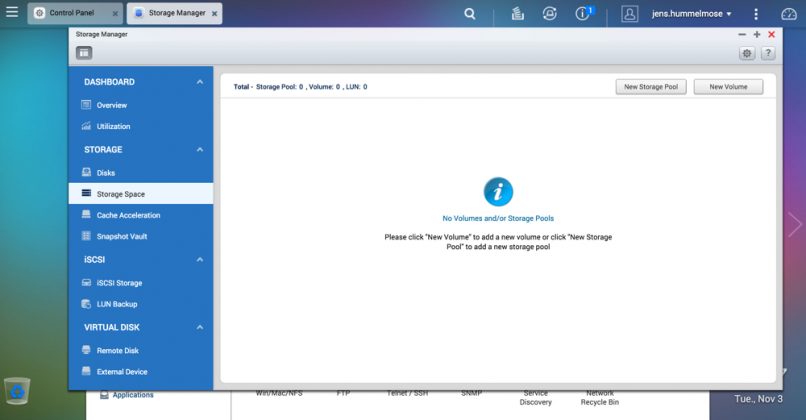
Task: Open LUN Backup in the sidebar
Action: click(x=141, y=304)
